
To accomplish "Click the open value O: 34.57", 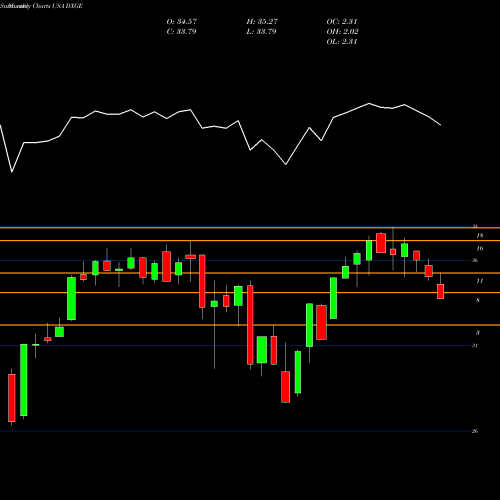I will [x=182, y=22].
